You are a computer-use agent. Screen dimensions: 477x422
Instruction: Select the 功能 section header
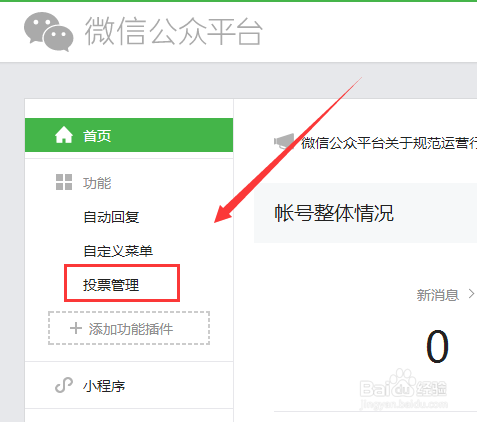97,183
